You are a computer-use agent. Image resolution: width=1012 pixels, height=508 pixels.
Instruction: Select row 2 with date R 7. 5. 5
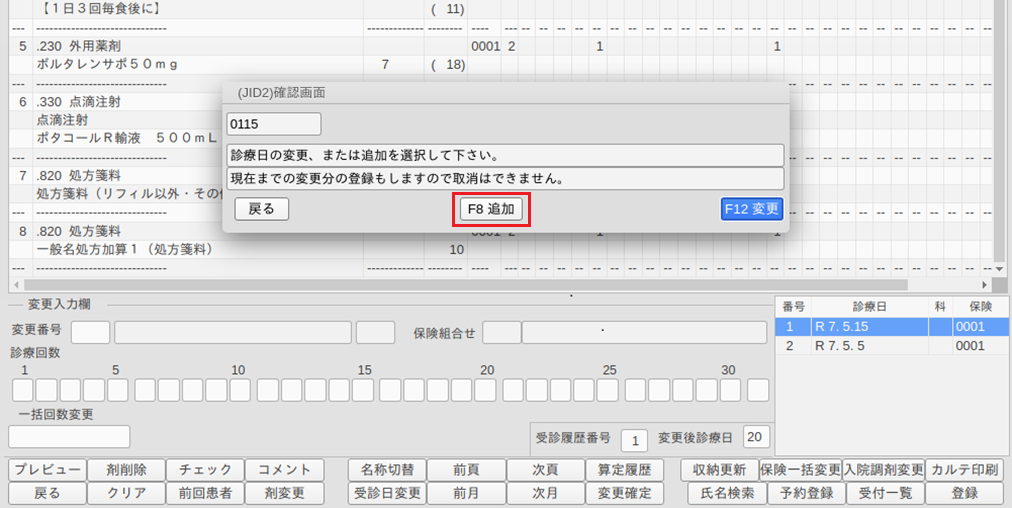click(892, 346)
